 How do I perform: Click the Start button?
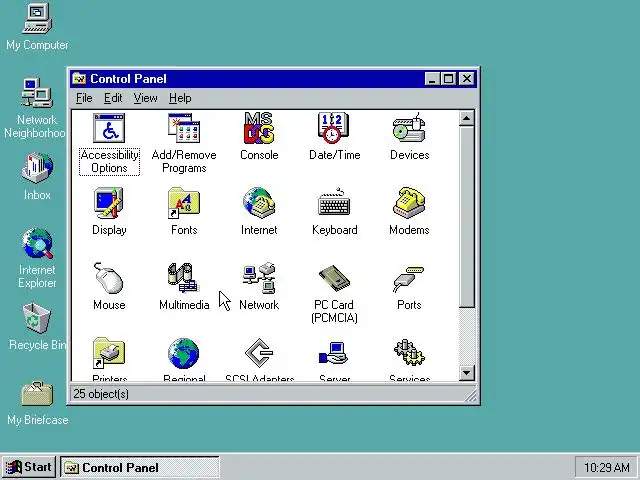pyautogui.click(x=29, y=467)
